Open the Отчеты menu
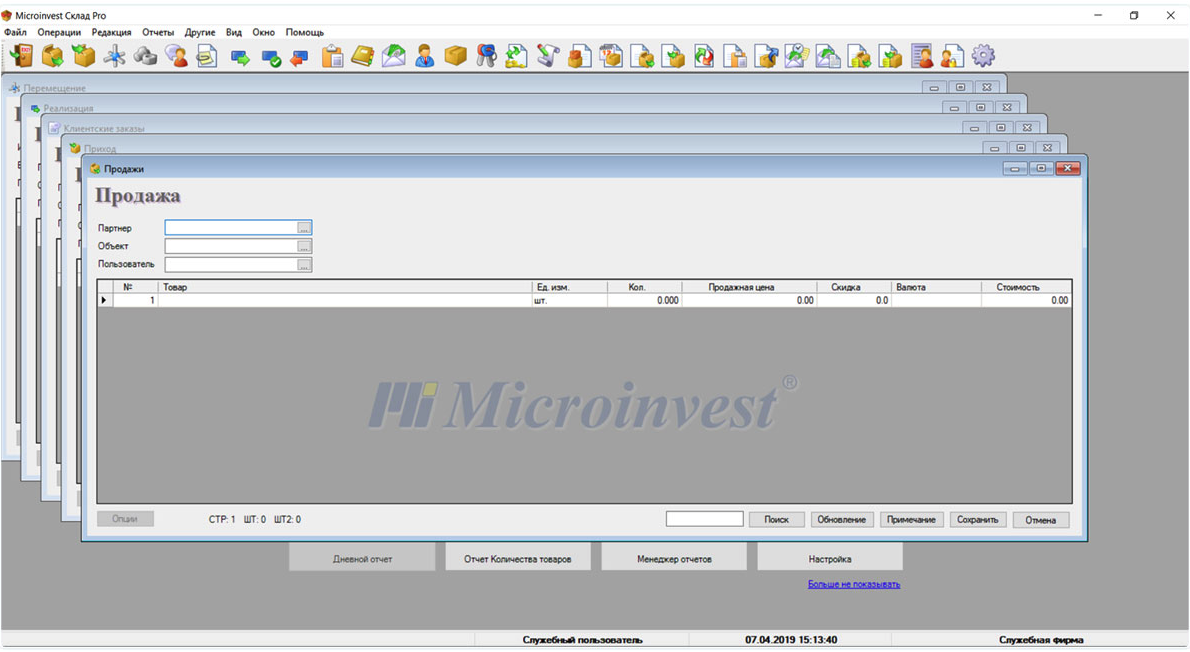 pyautogui.click(x=158, y=32)
